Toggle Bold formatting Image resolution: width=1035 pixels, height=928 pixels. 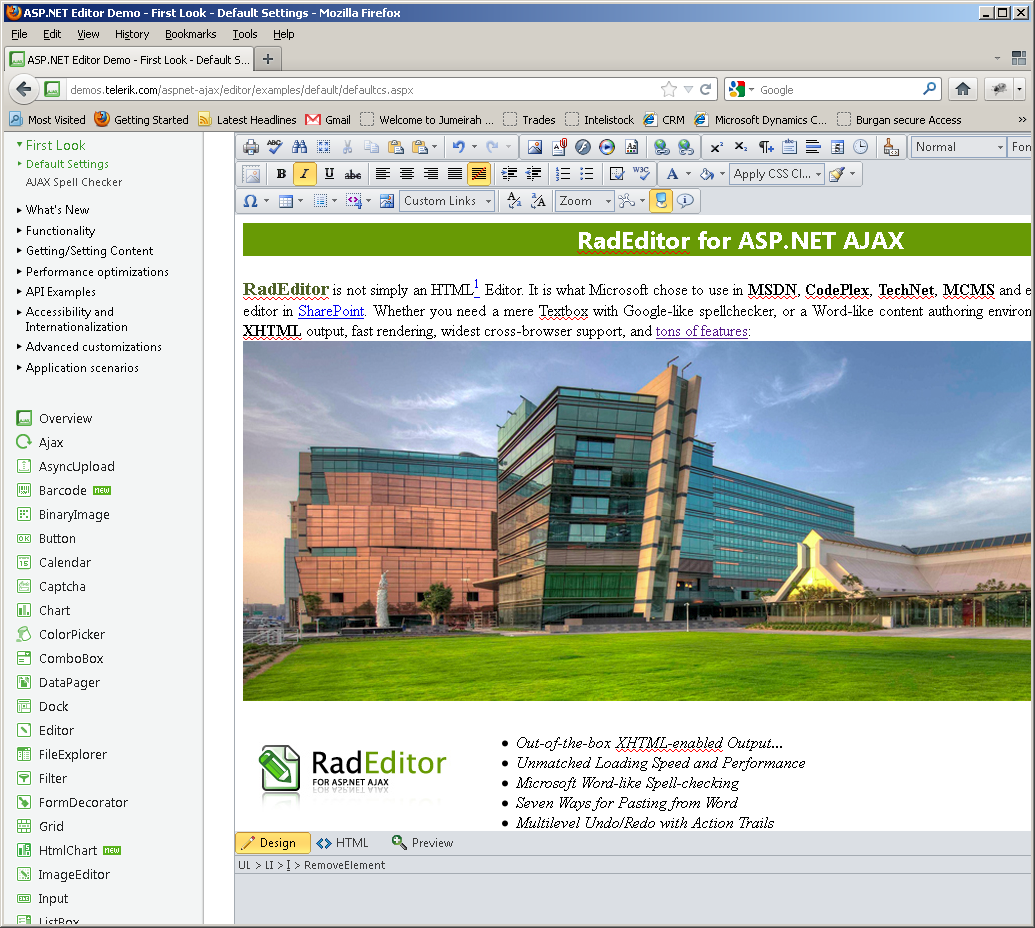(281, 174)
